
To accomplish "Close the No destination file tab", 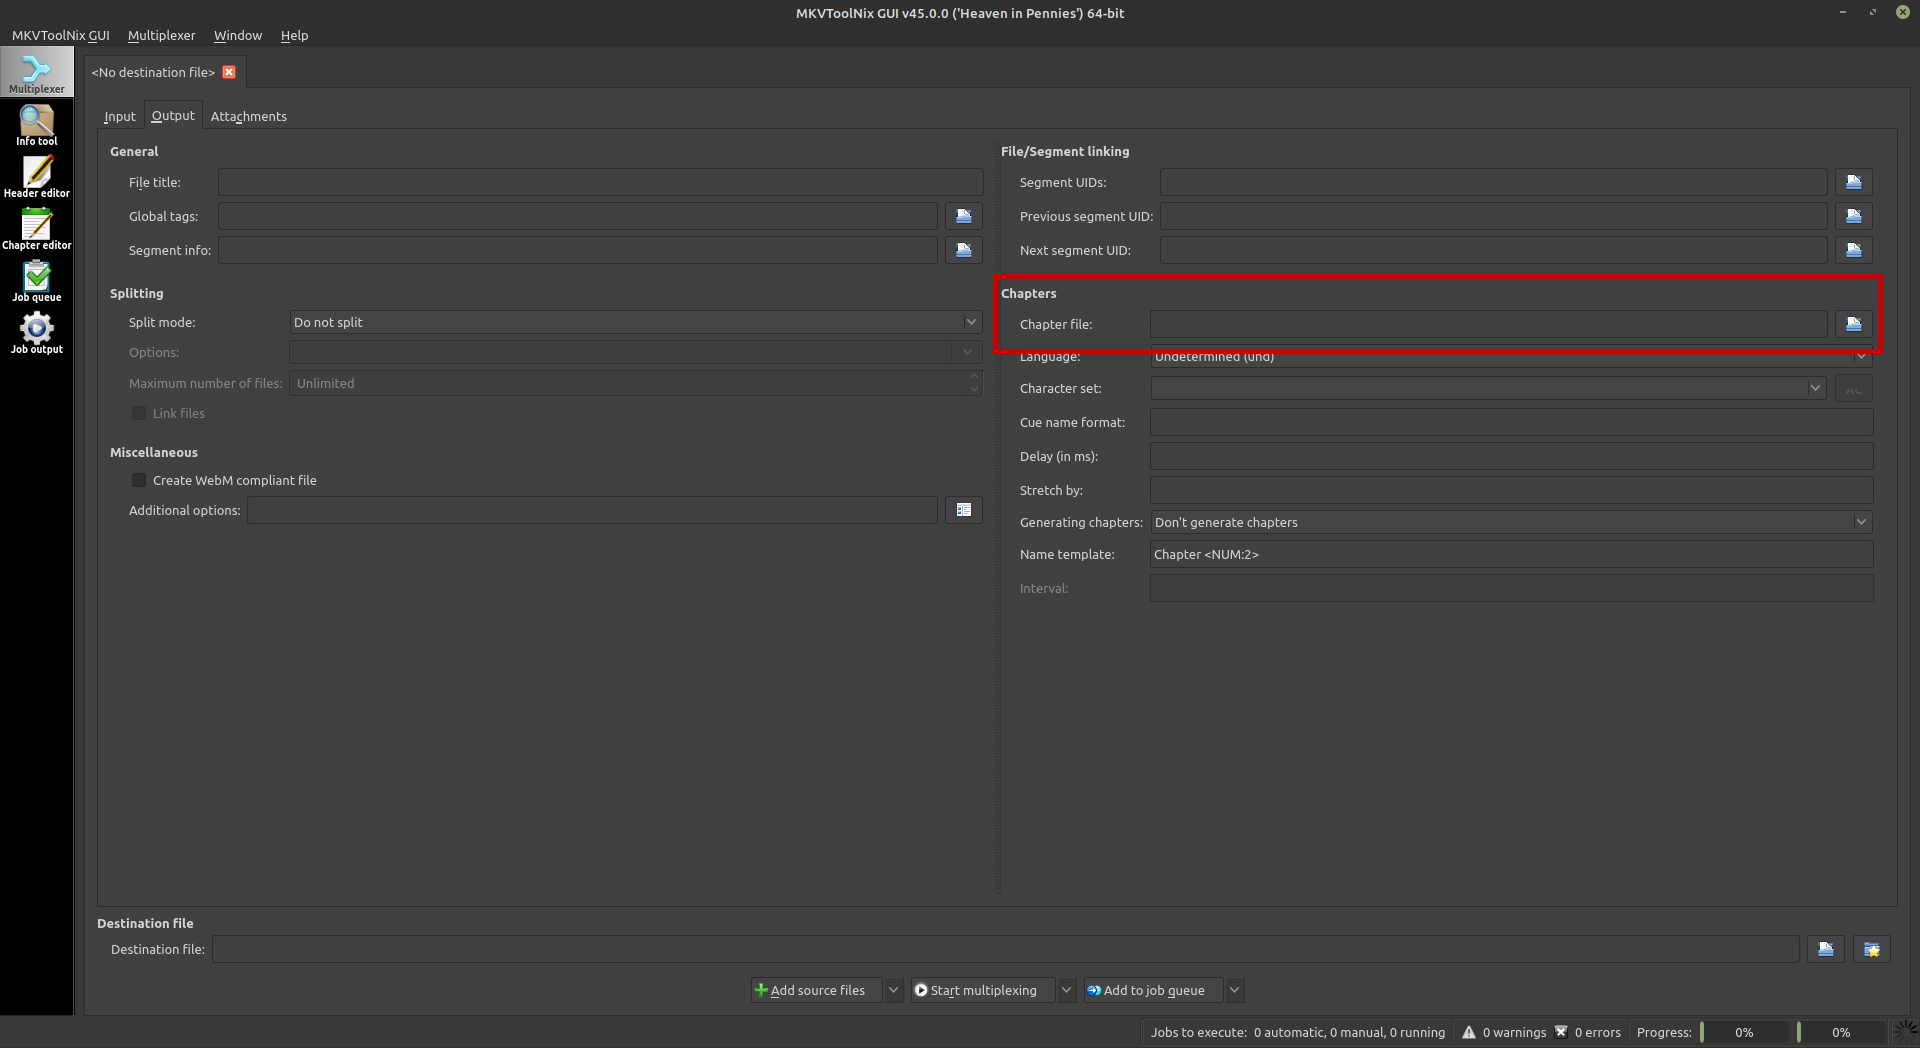I will (229, 72).
